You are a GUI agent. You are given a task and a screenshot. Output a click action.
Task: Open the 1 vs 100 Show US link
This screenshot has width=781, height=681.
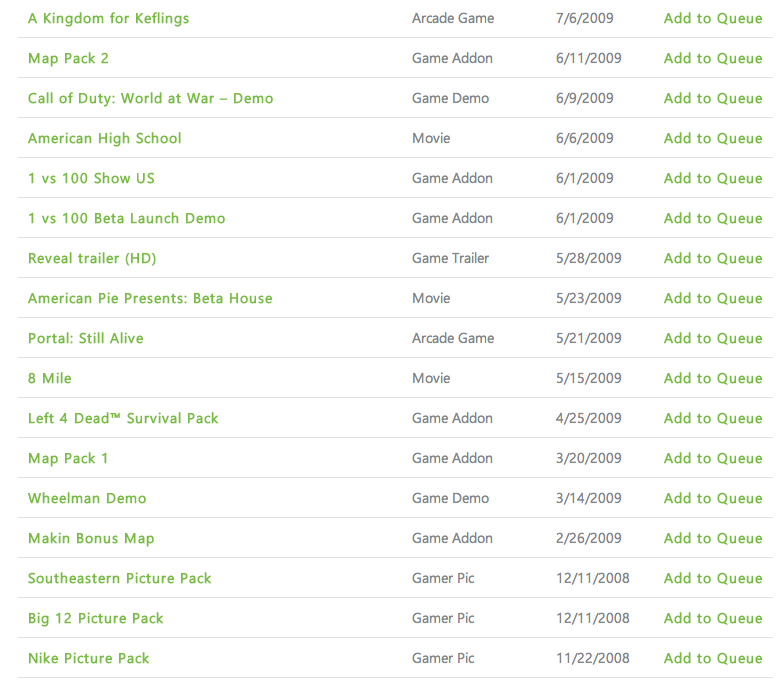(x=91, y=178)
